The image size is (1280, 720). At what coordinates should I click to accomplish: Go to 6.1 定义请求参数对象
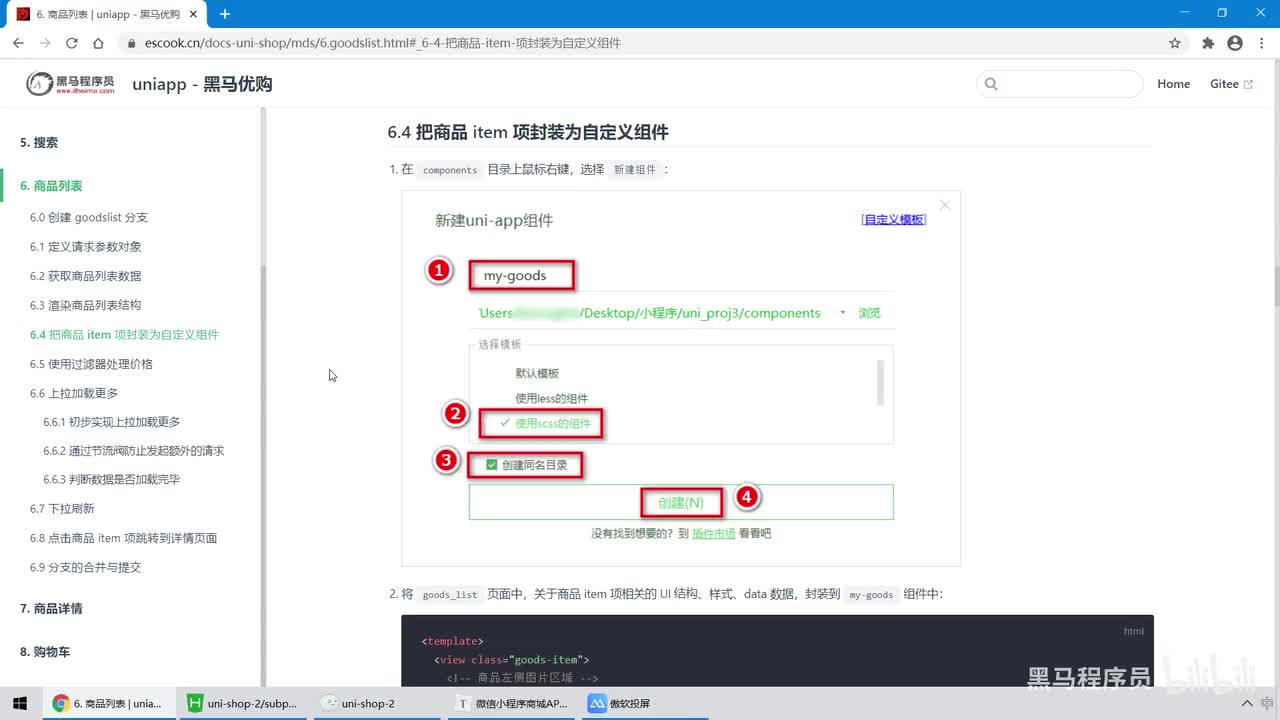click(x=85, y=246)
